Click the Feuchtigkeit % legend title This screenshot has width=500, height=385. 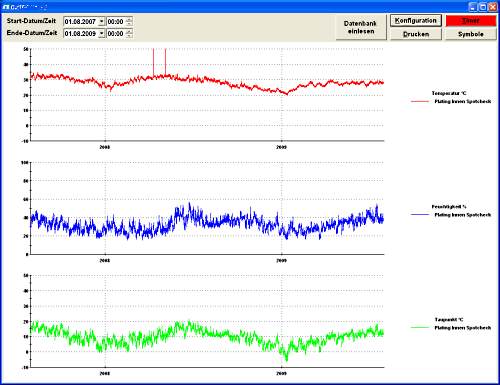[449, 207]
